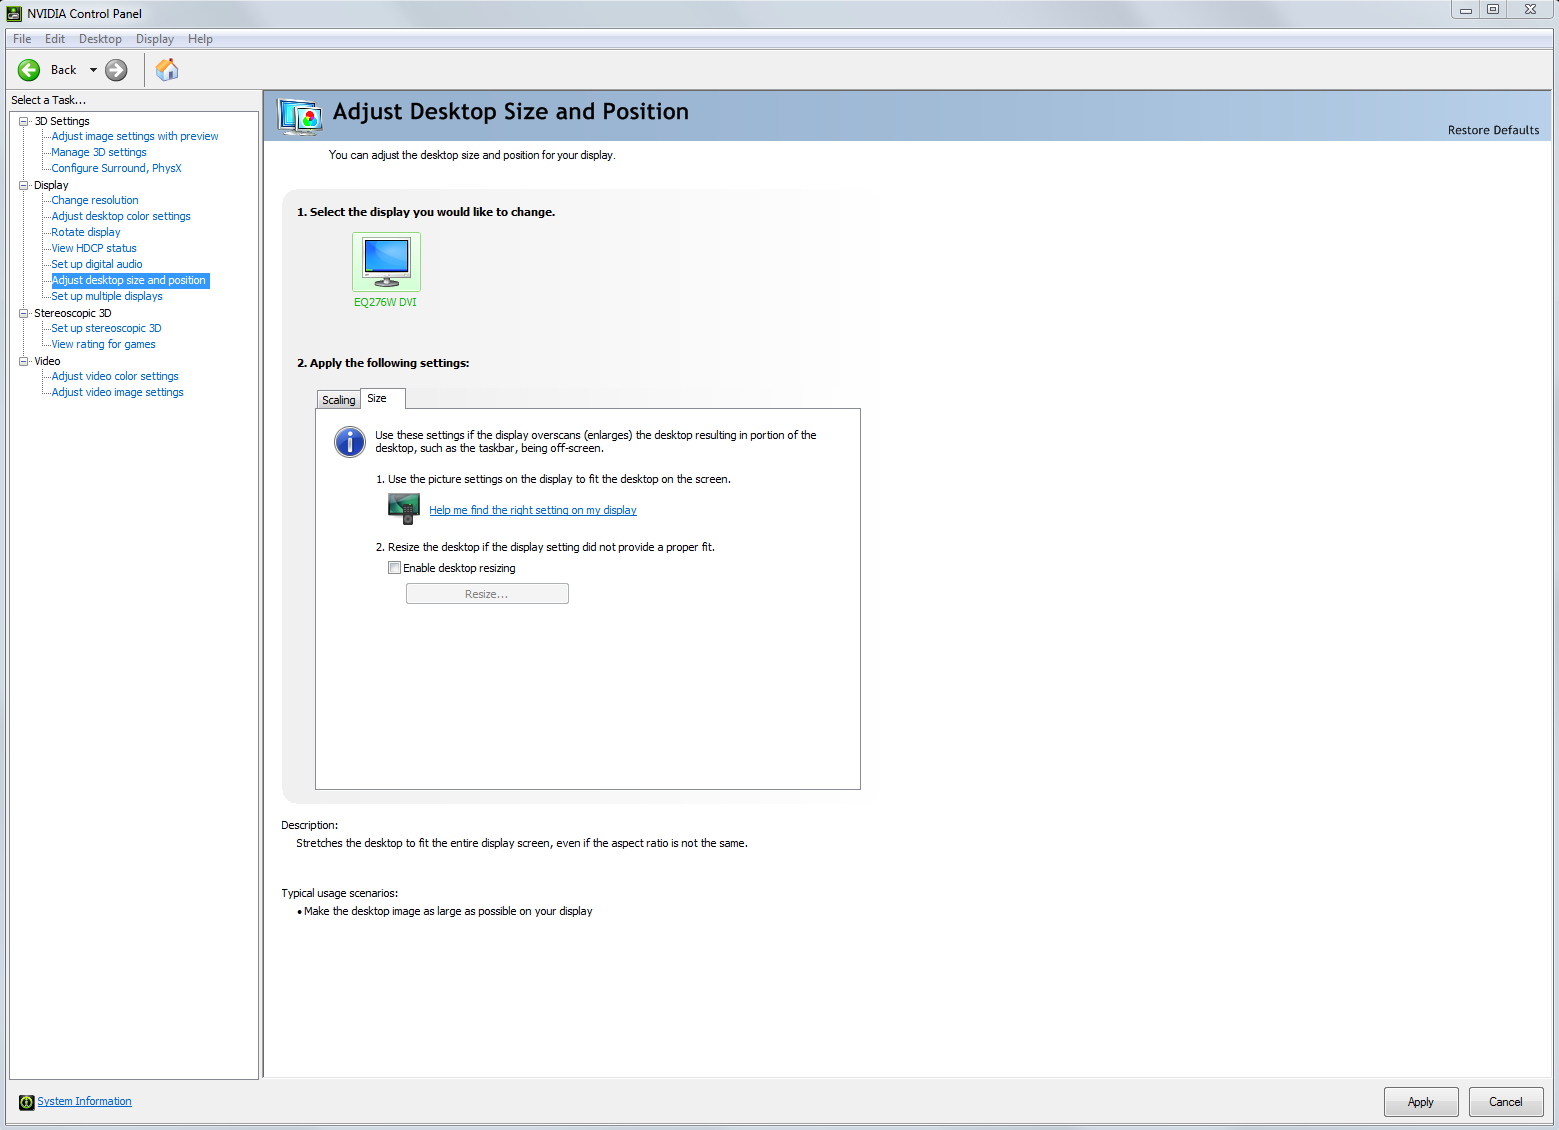Click the Resize... button
The height and width of the screenshot is (1130, 1559).
[x=487, y=594]
